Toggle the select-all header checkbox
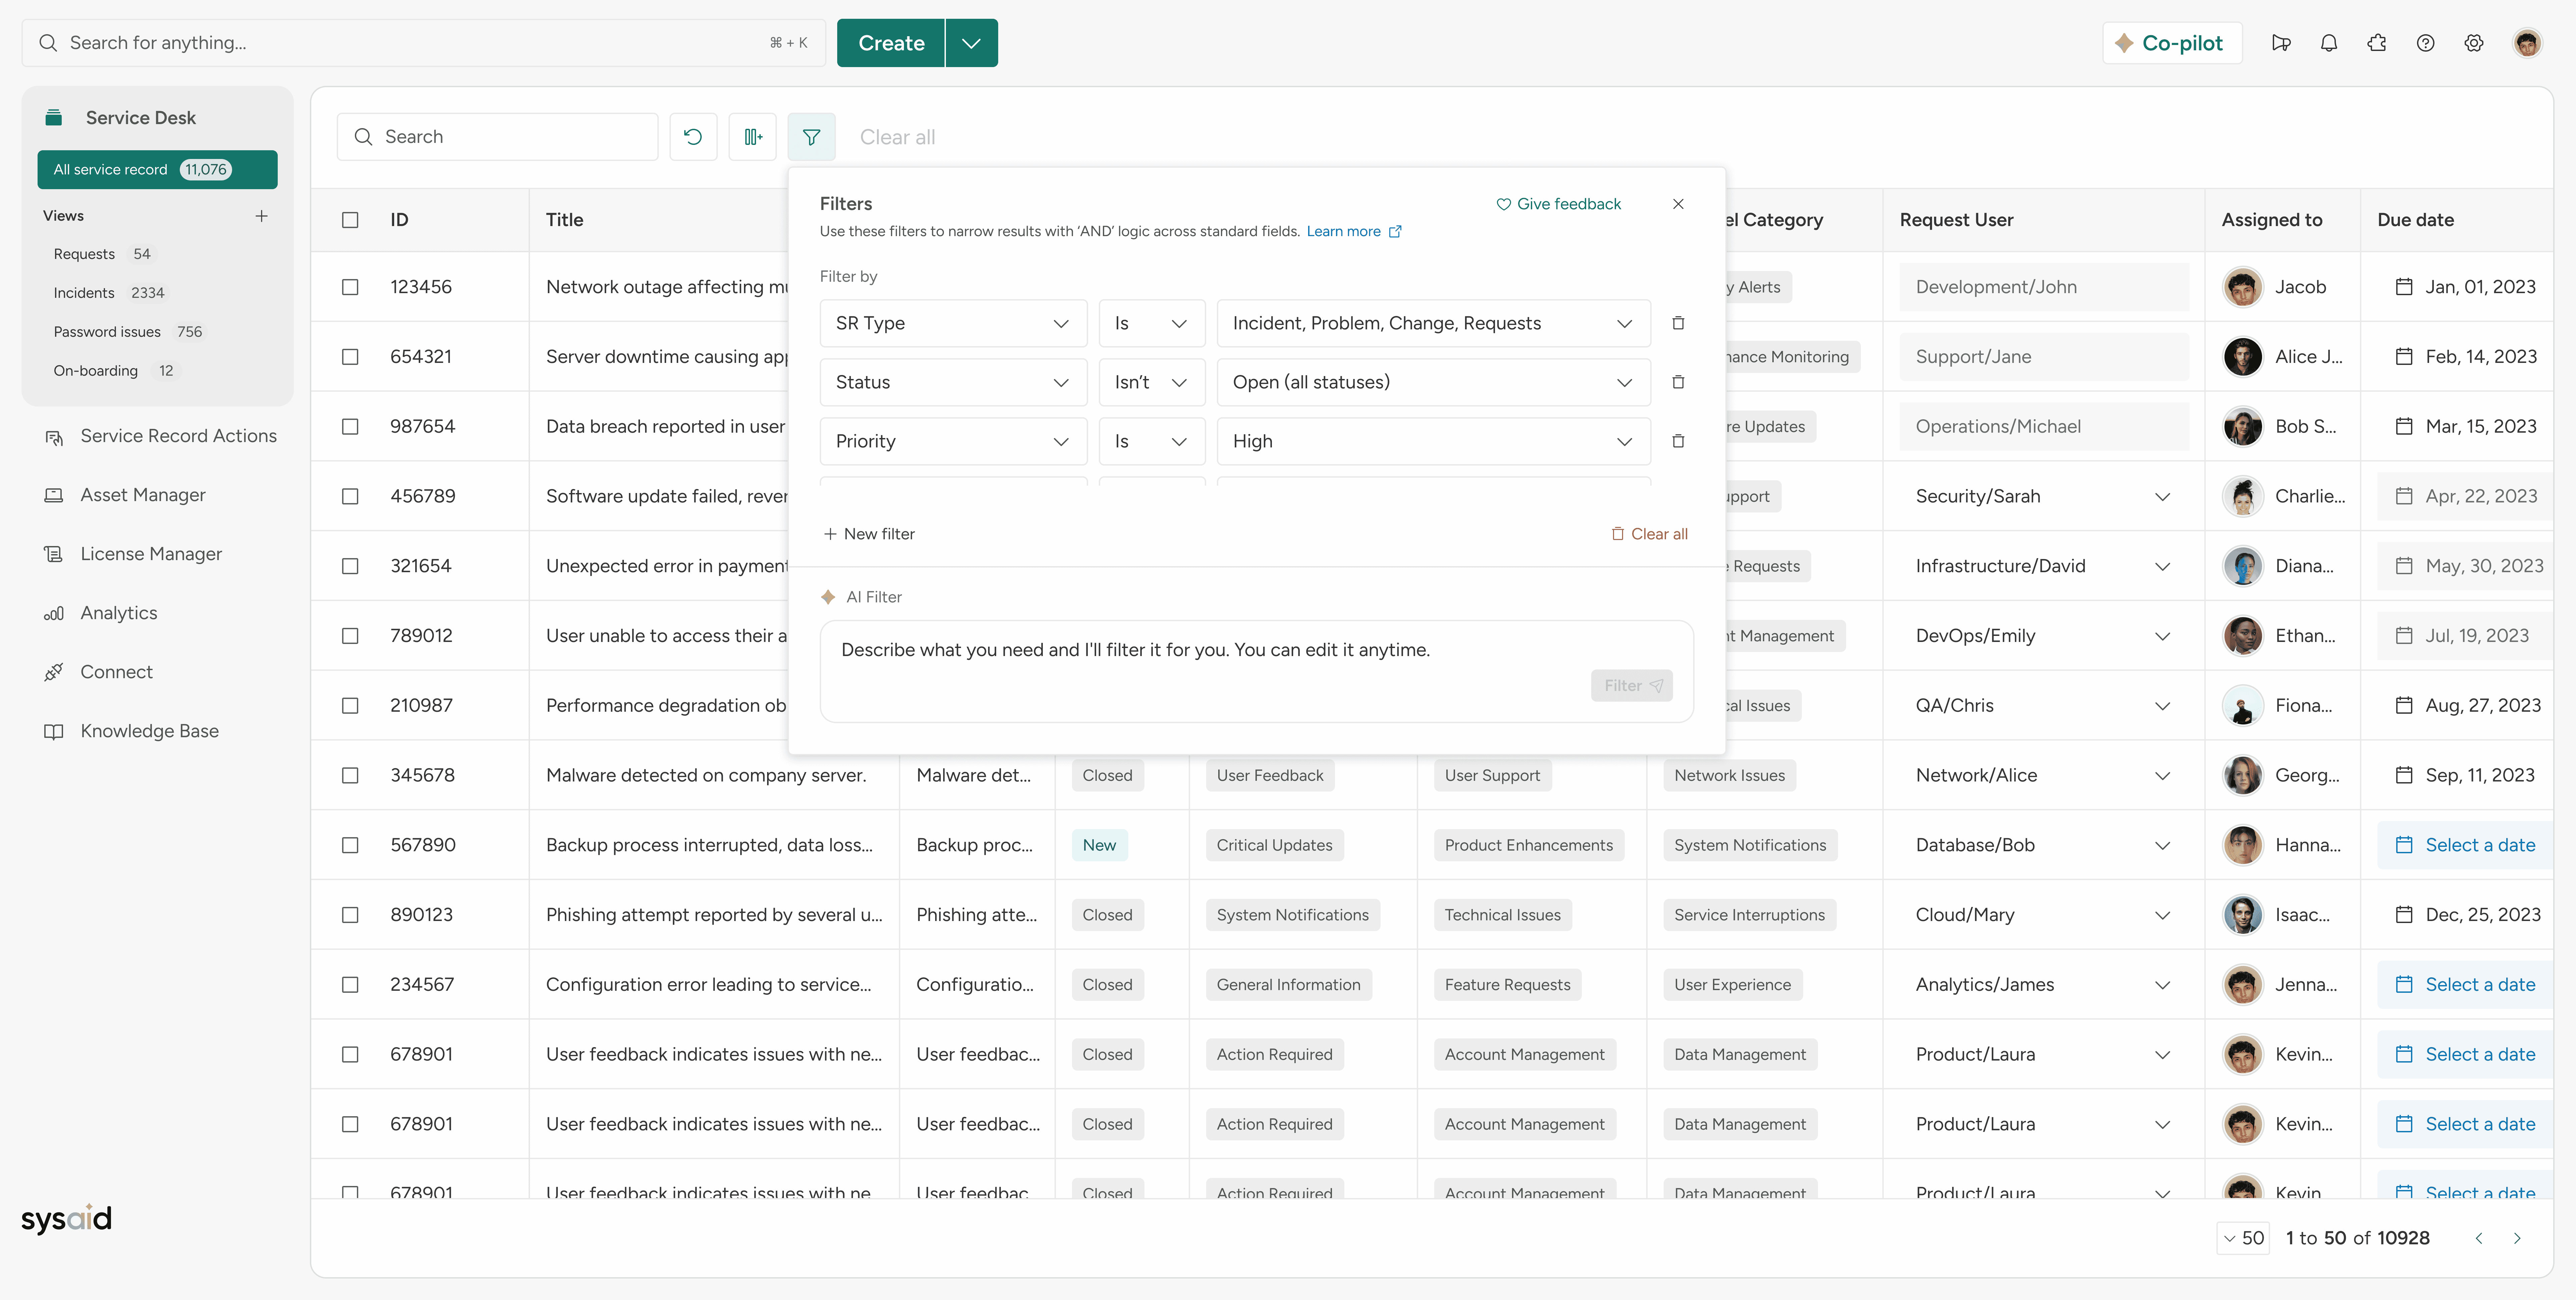Screen dimensions: 2576x1300 (x=350, y=220)
